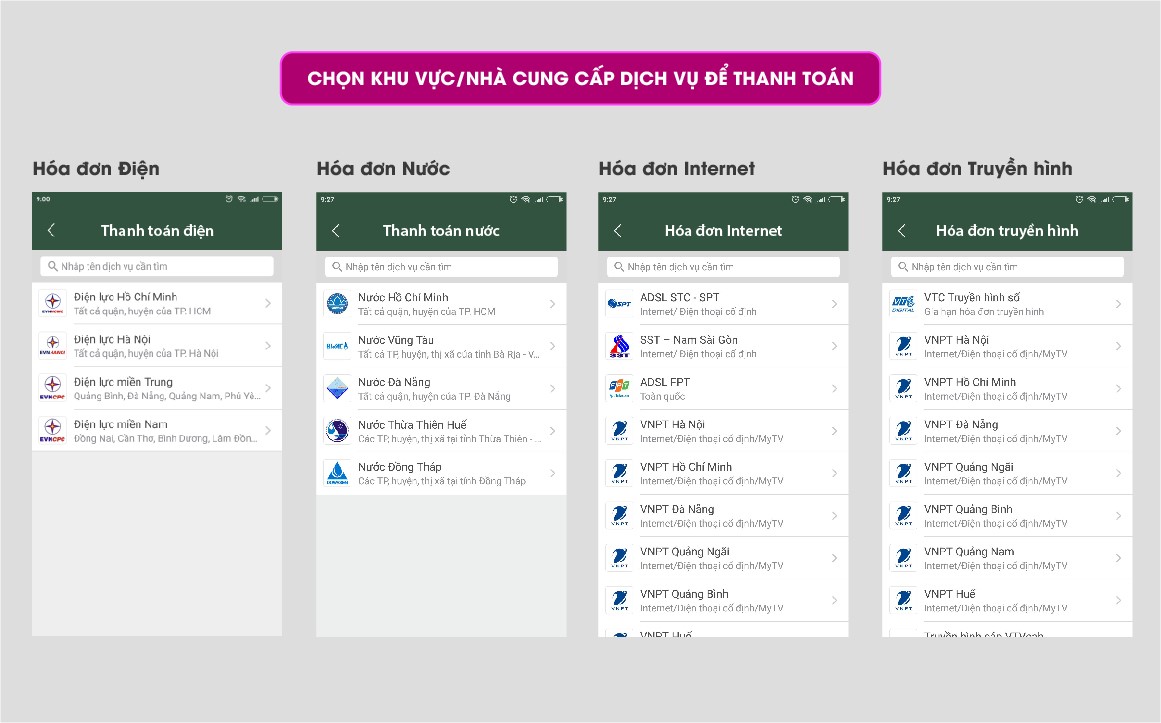This screenshot has width=1161, height=723.
Task: Pick VNPT Hà Nội in Internet list
Action: (723, 430)
